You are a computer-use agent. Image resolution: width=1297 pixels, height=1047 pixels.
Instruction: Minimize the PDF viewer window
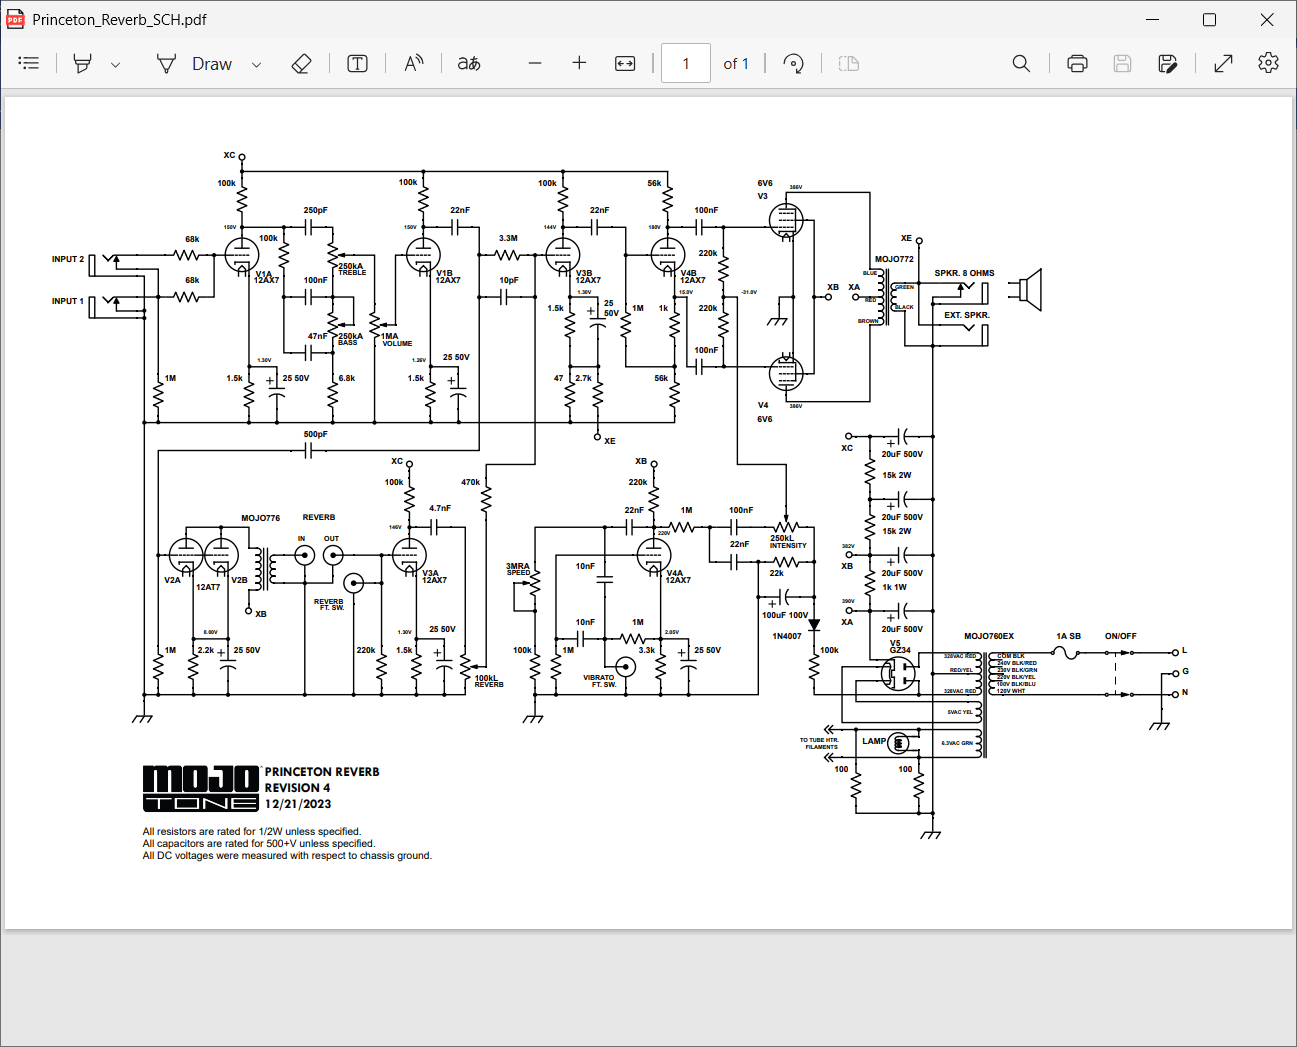point(1152,19)
